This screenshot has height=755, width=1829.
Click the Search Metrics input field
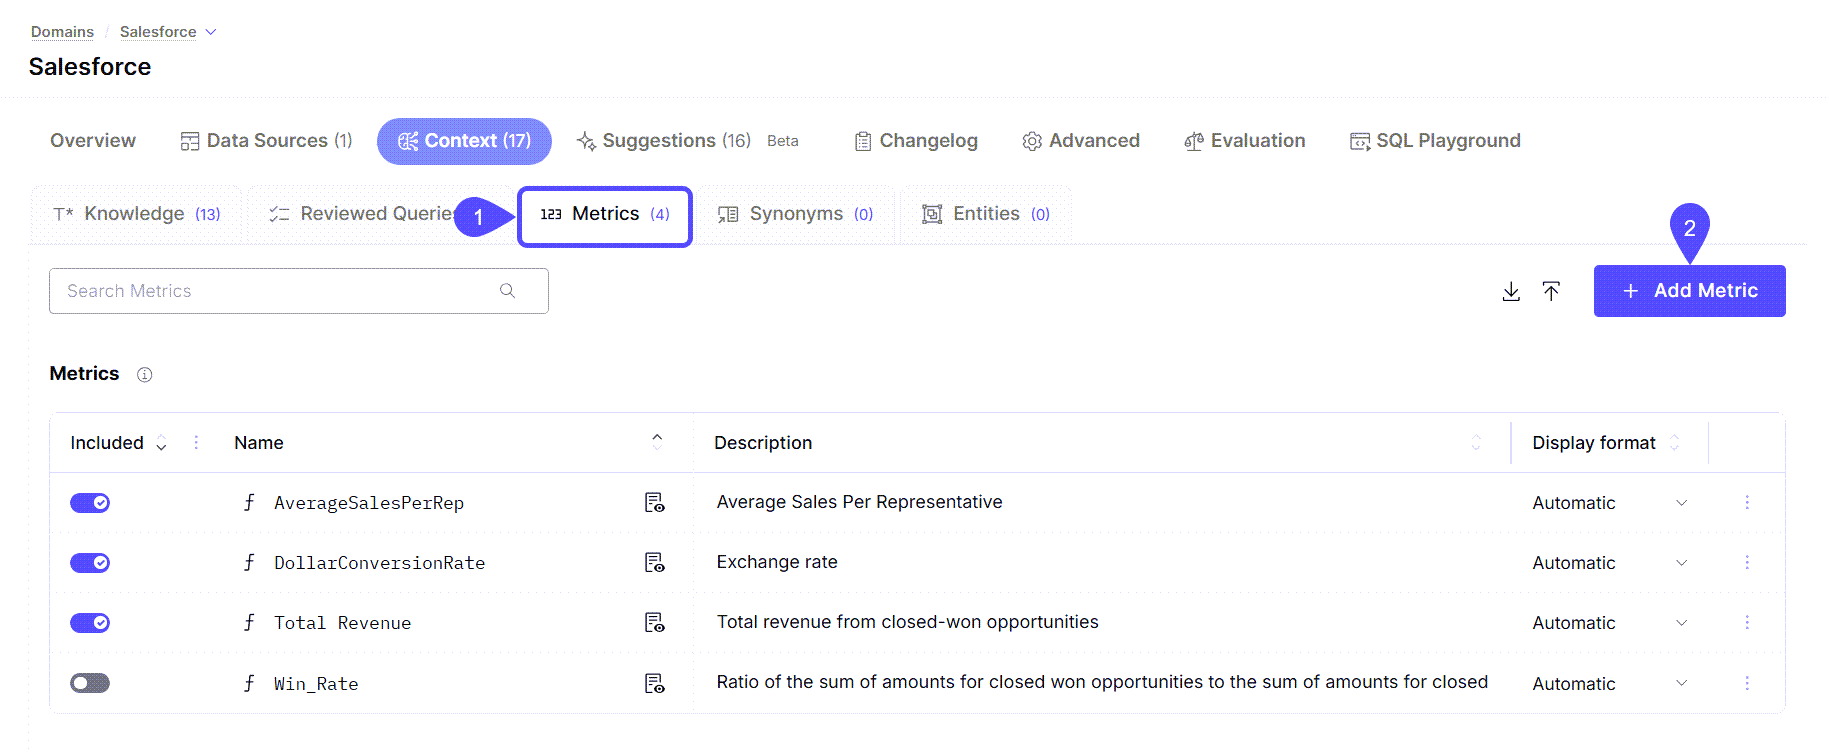298,291
